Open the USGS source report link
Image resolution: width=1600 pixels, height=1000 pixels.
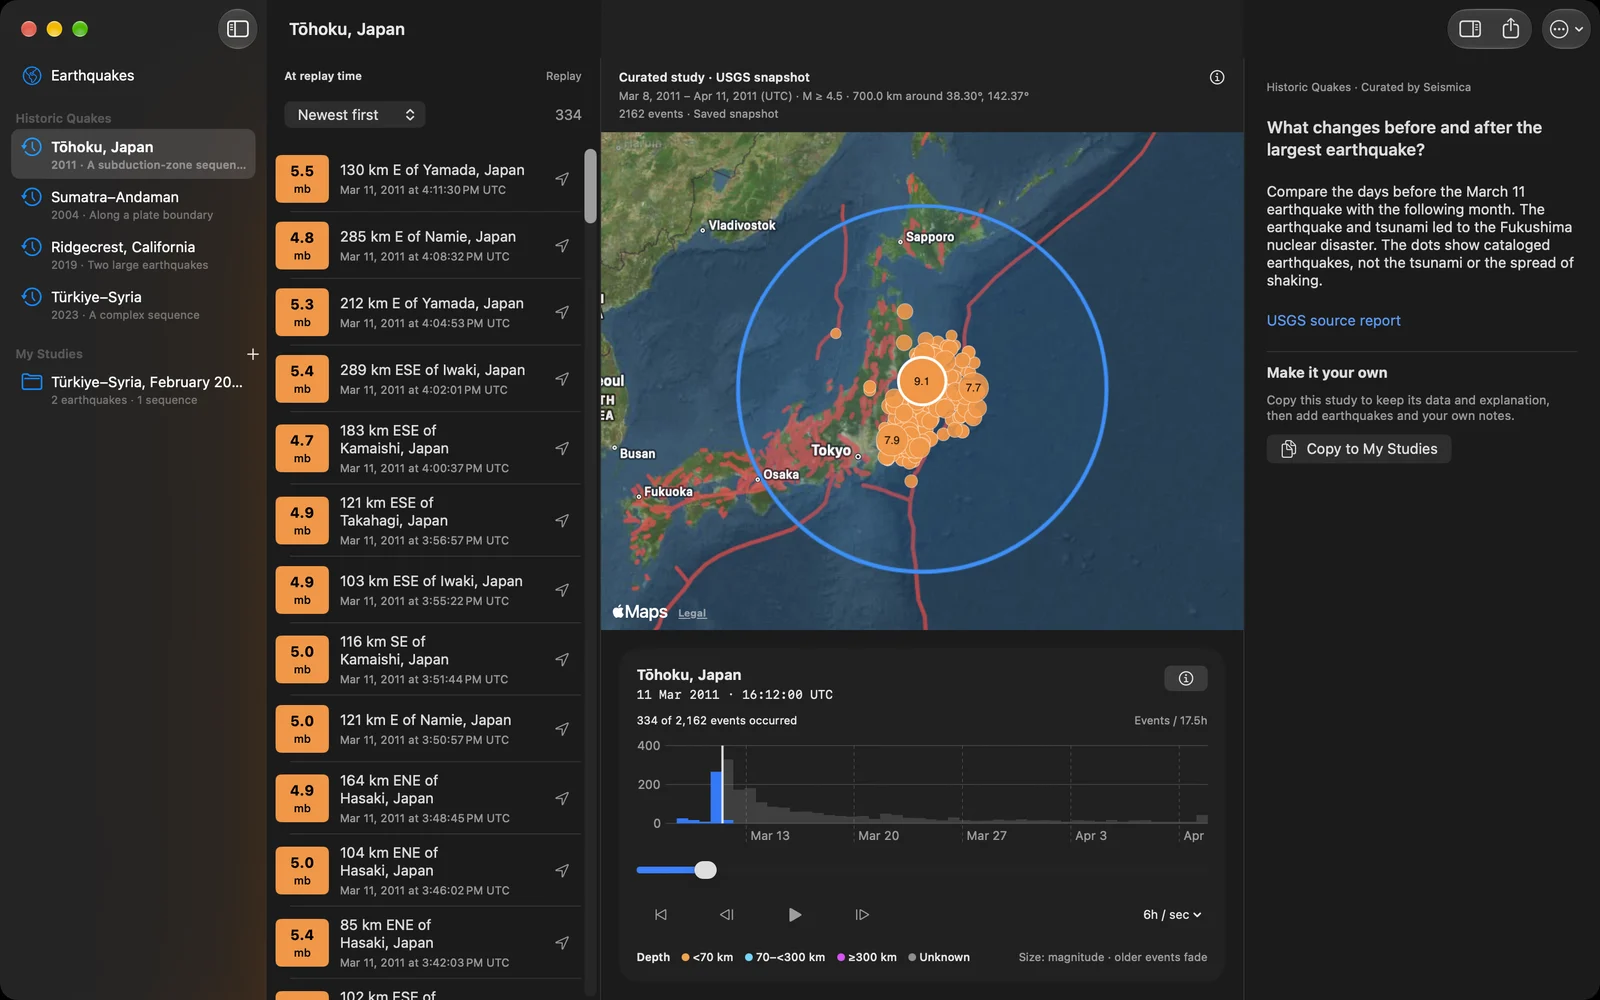pos(1333,321)
